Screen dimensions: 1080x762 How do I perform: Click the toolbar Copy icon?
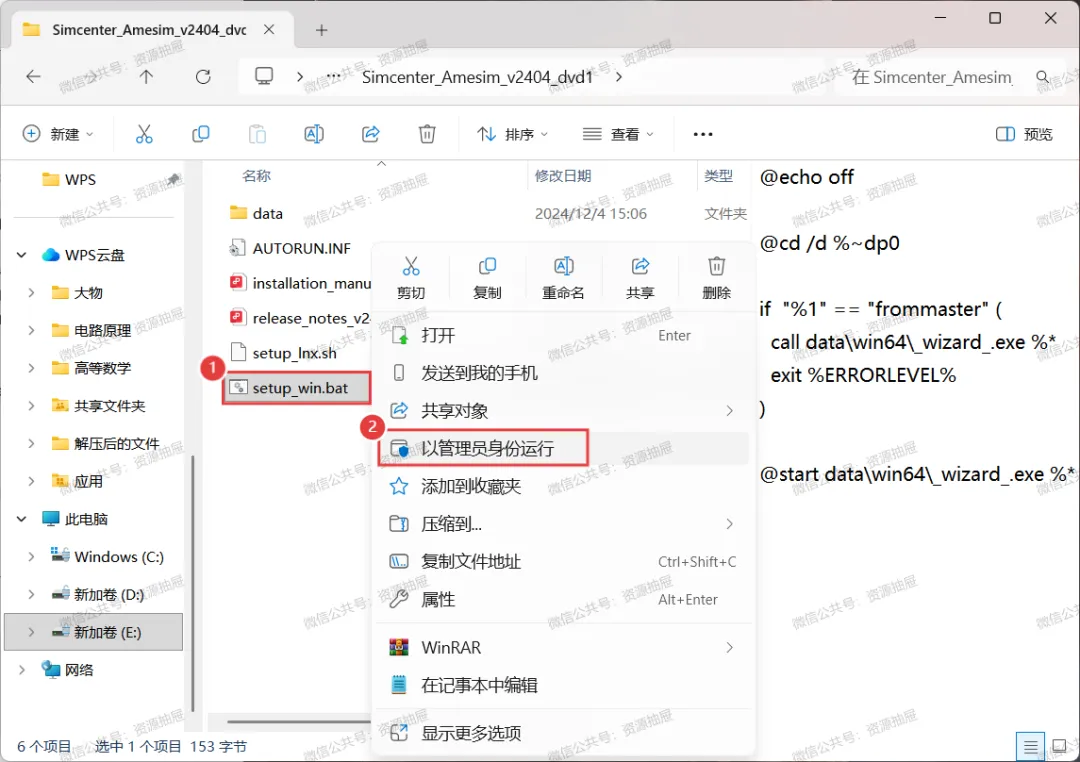click(200, 134)
